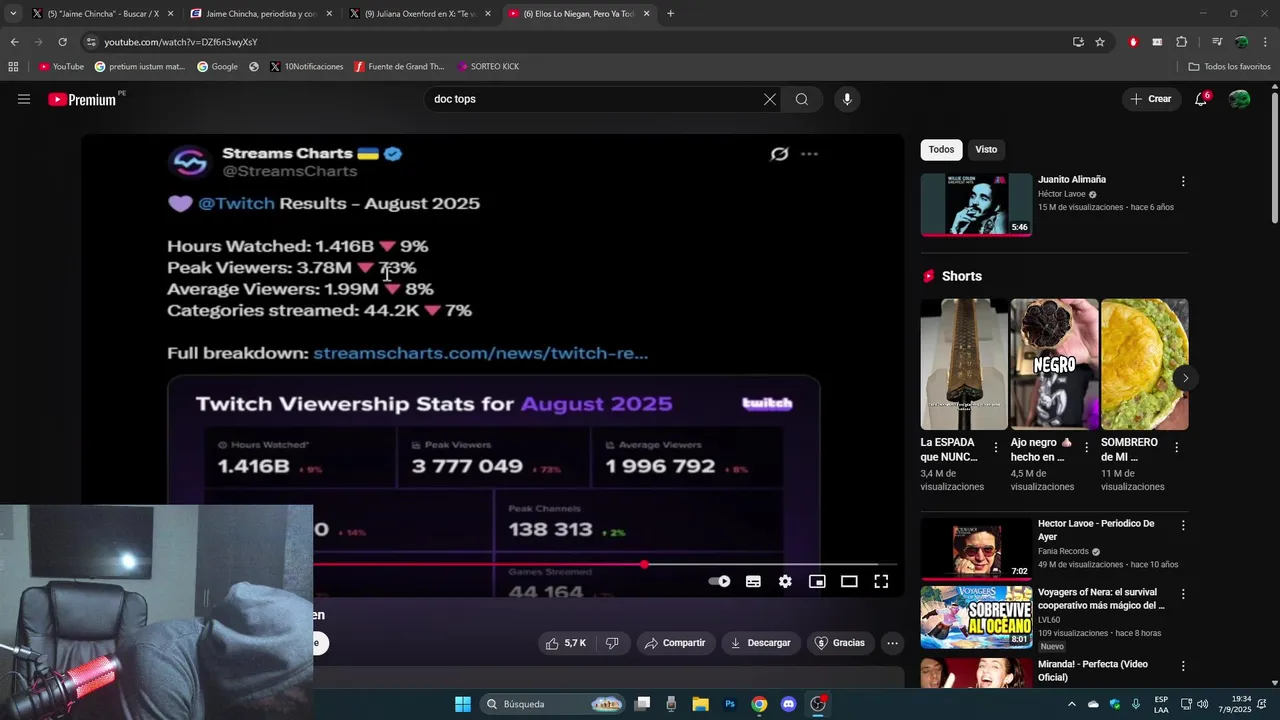
Task: Clear the search box with X icon
Action: [769, 99]
